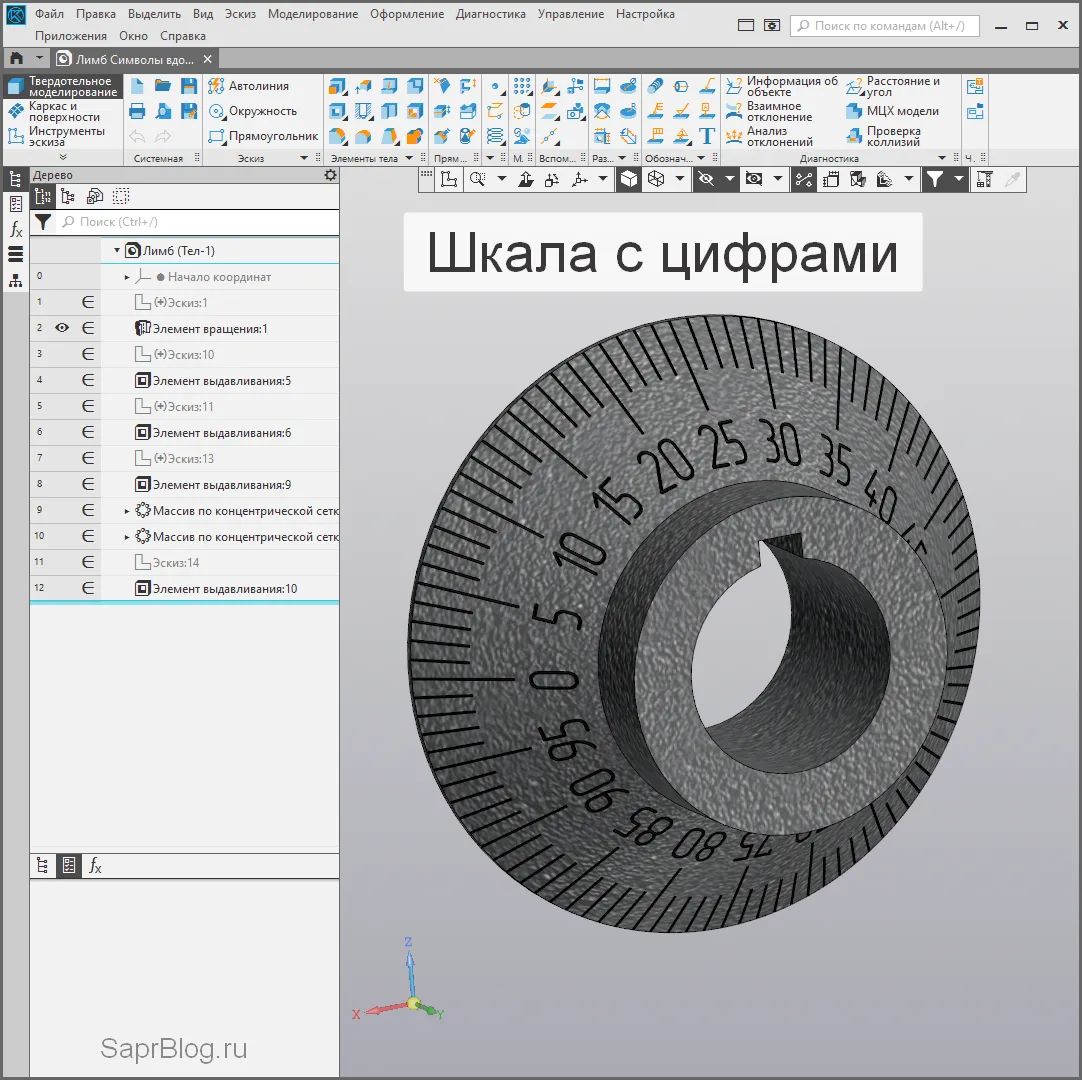Expand the Начало координат tree node

pyautogui.click(x=127, y=277)
